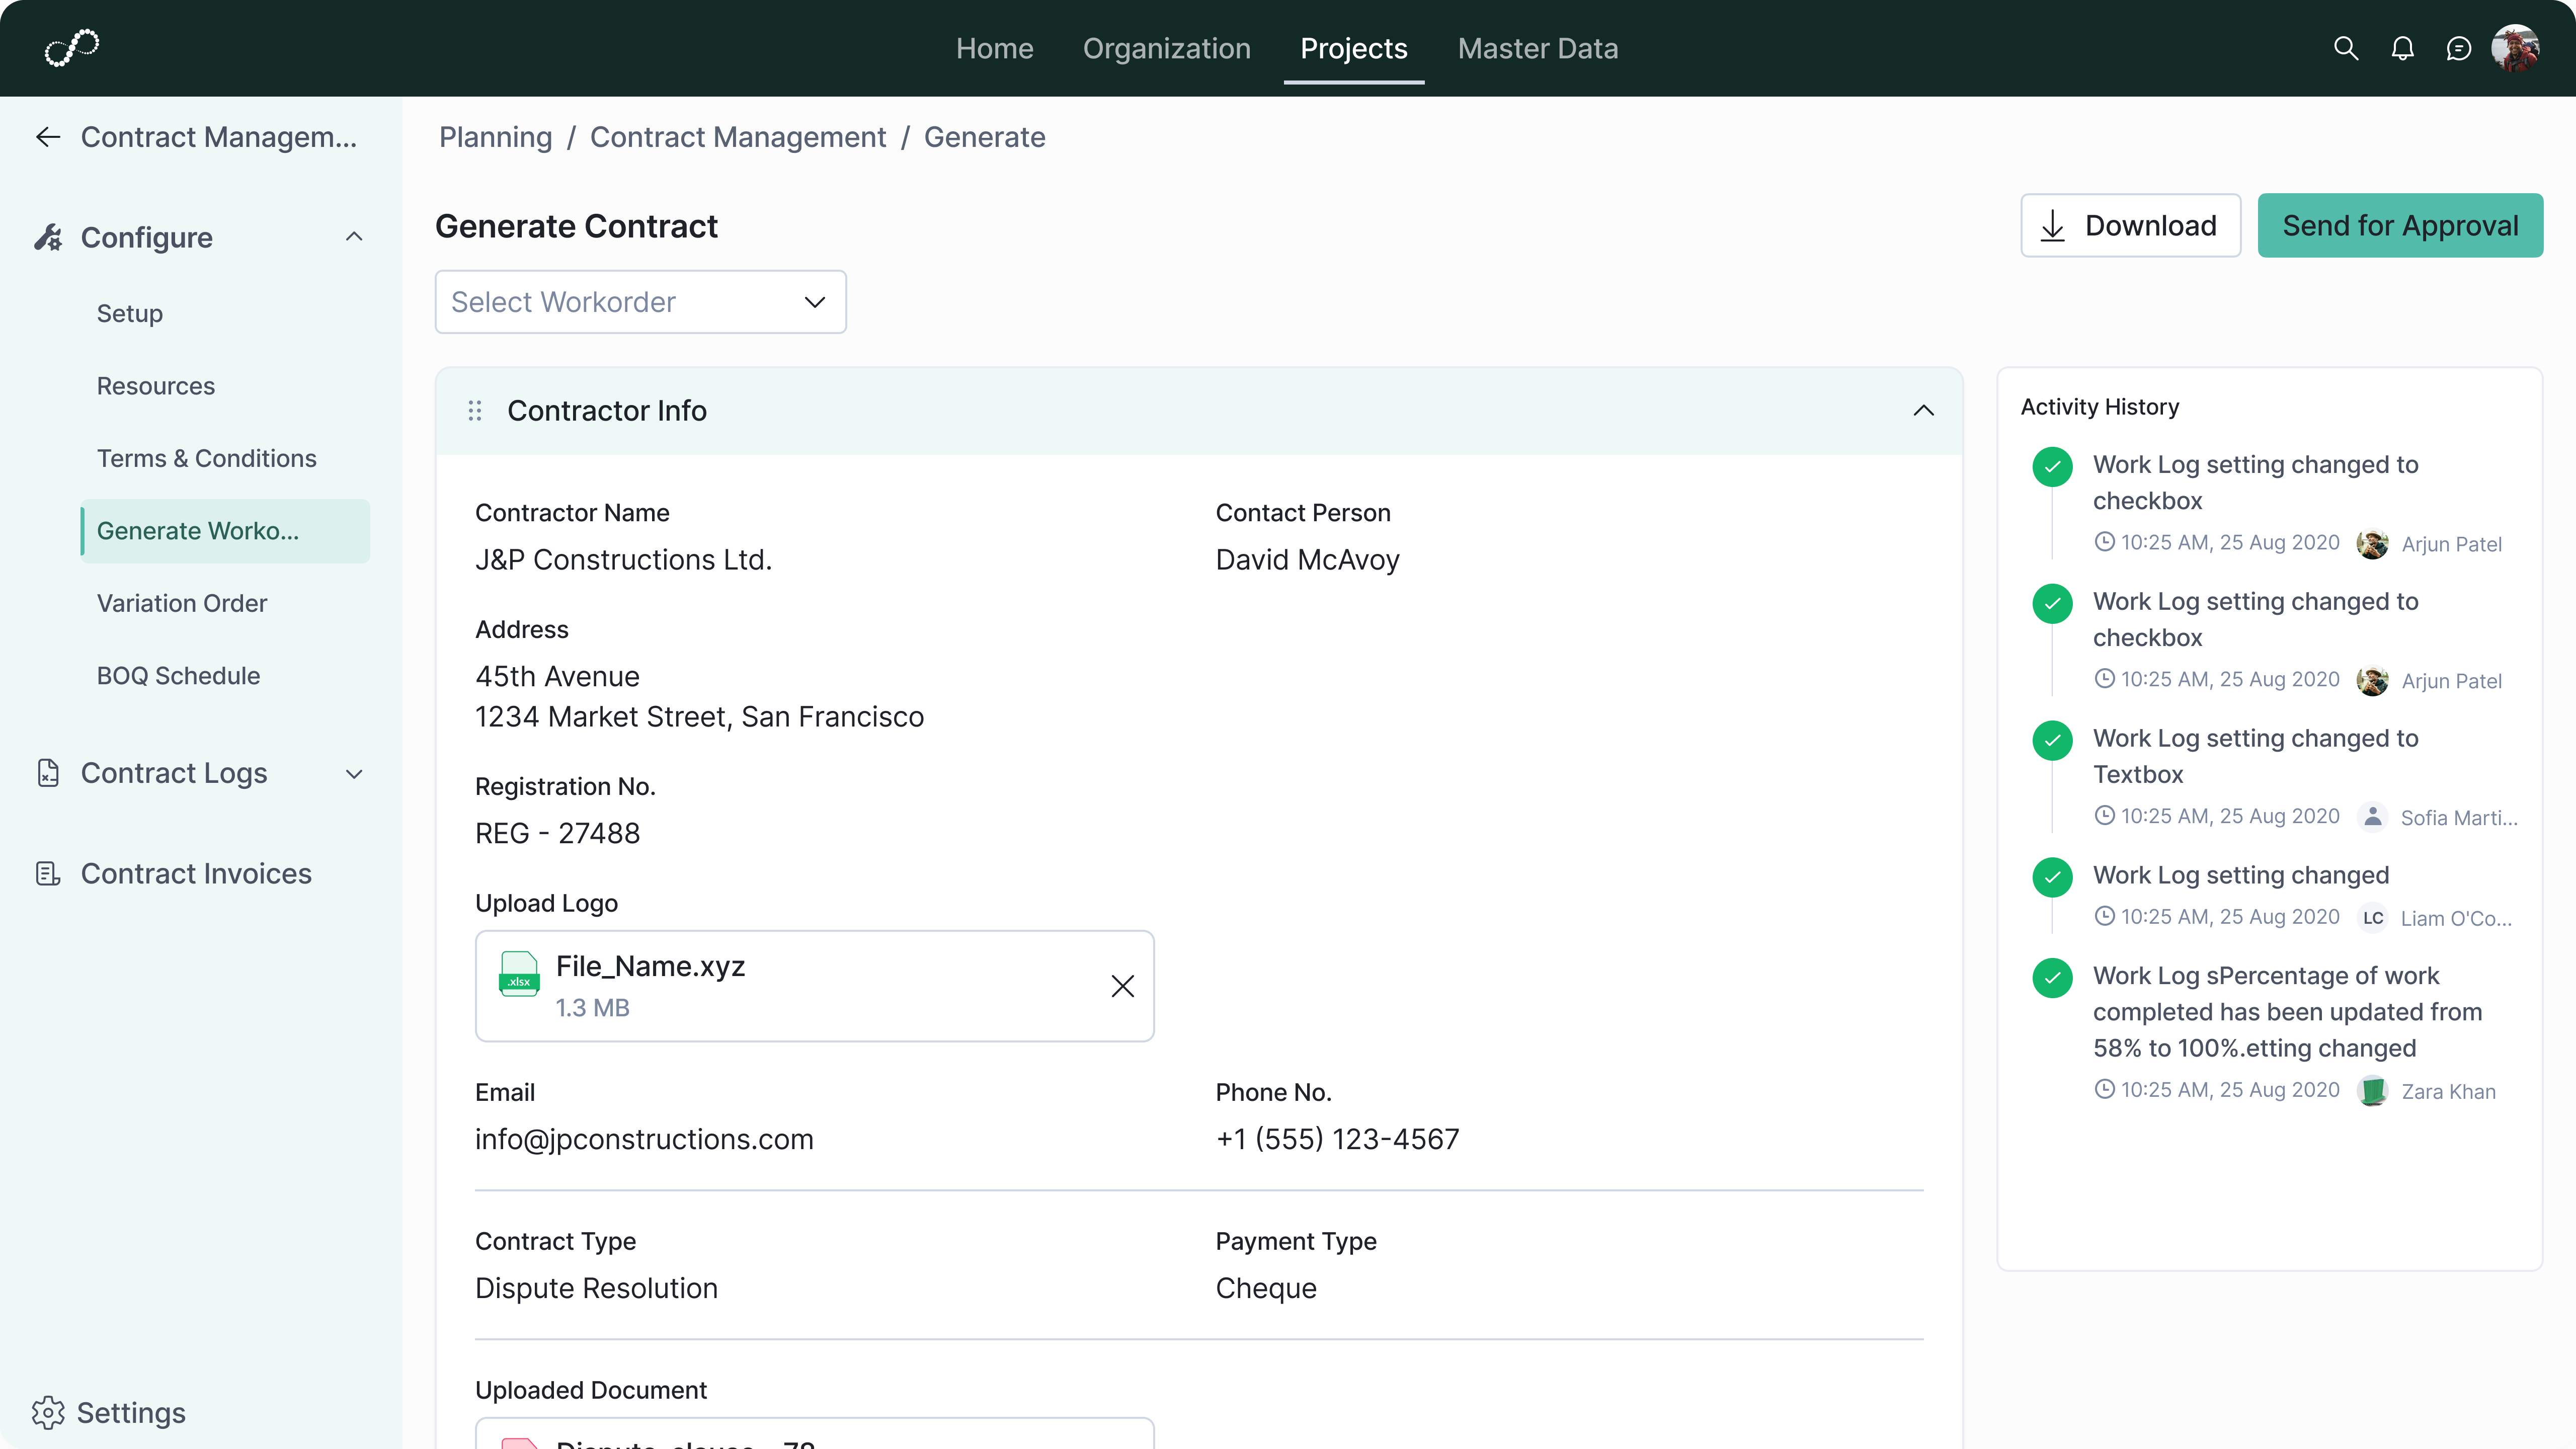Click the Percentage of work entry checkmark
Image resolution: width=2576 pixels, height=1449 pixels.
point(2053,977)
